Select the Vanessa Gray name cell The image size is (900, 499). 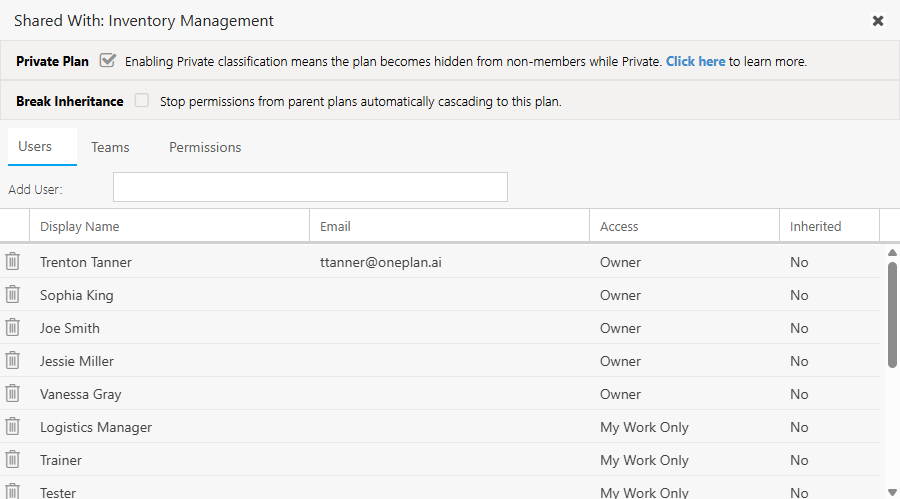click(x=169, y=394)
